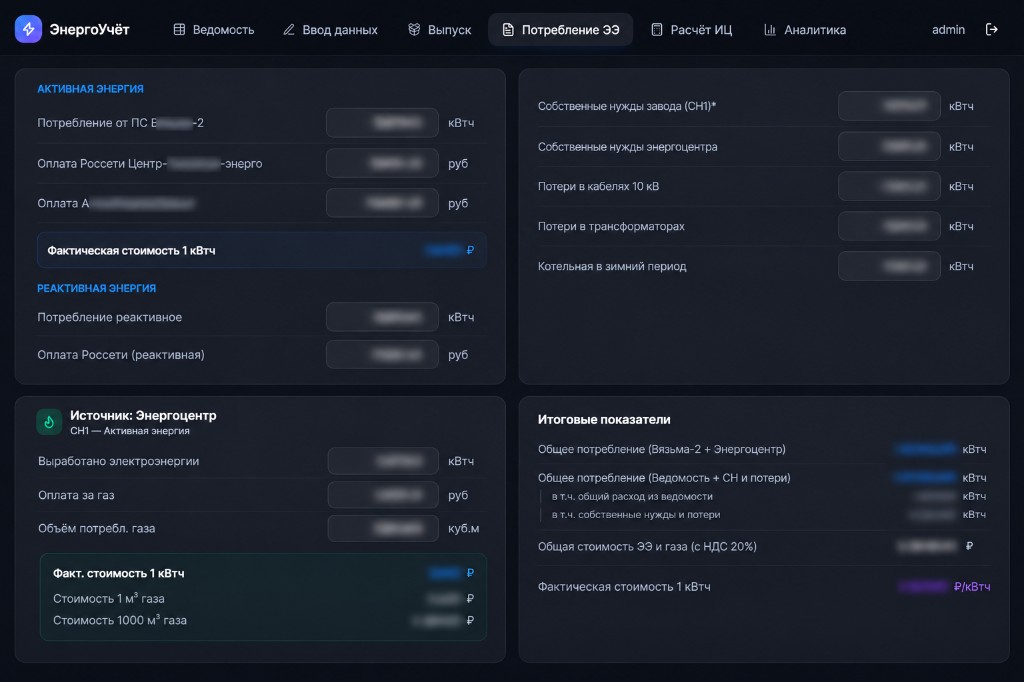
Task: Switch to Ввод данных tab
Action: 330,29
